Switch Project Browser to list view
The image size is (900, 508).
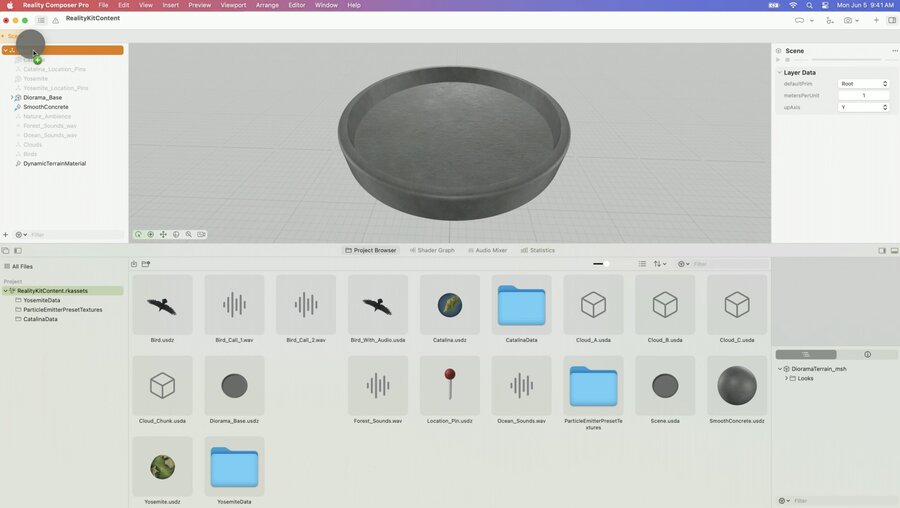(x=642, y=264)
